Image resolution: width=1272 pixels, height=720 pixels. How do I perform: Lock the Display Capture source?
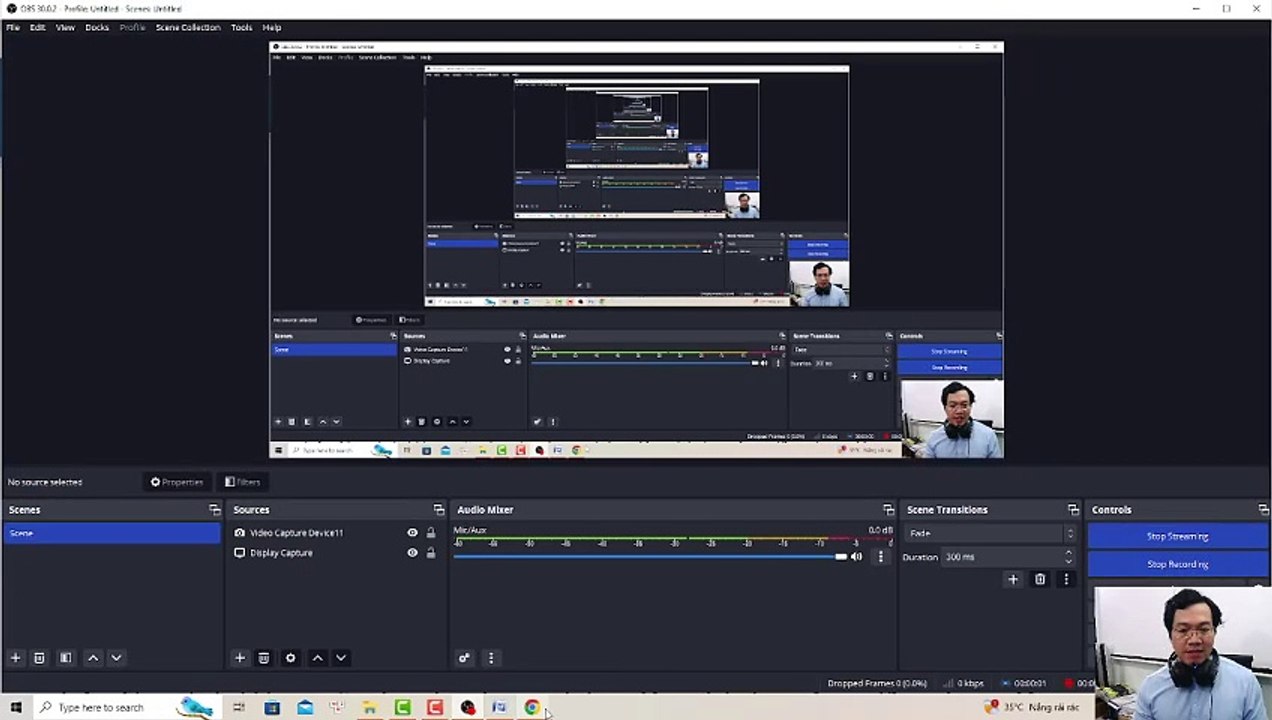431,553
